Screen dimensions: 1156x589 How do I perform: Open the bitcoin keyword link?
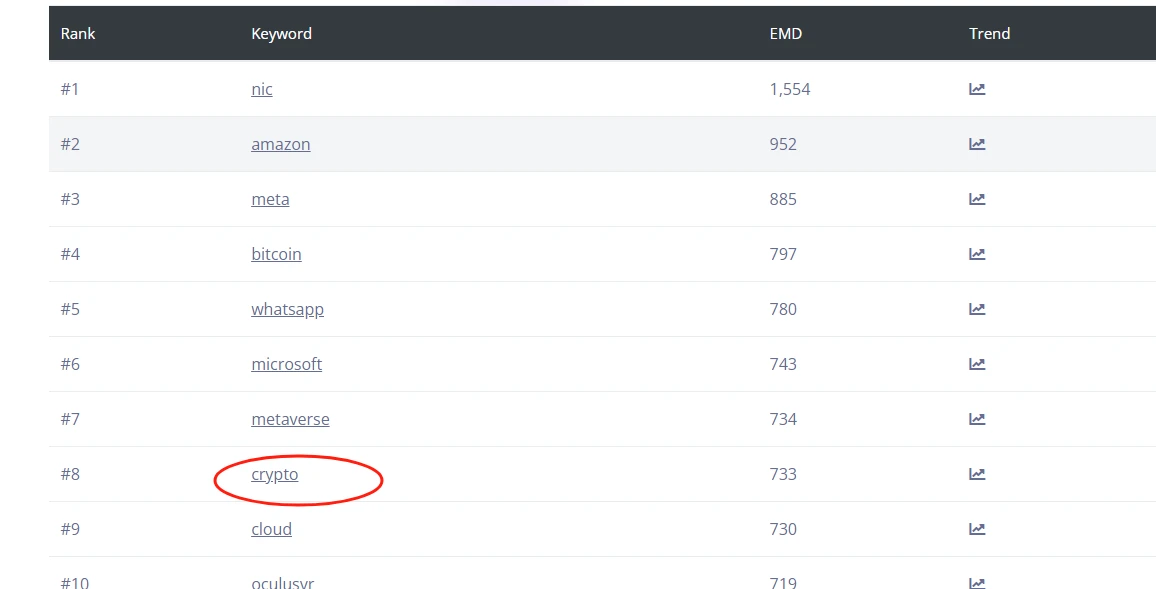[x=276, y=254]
